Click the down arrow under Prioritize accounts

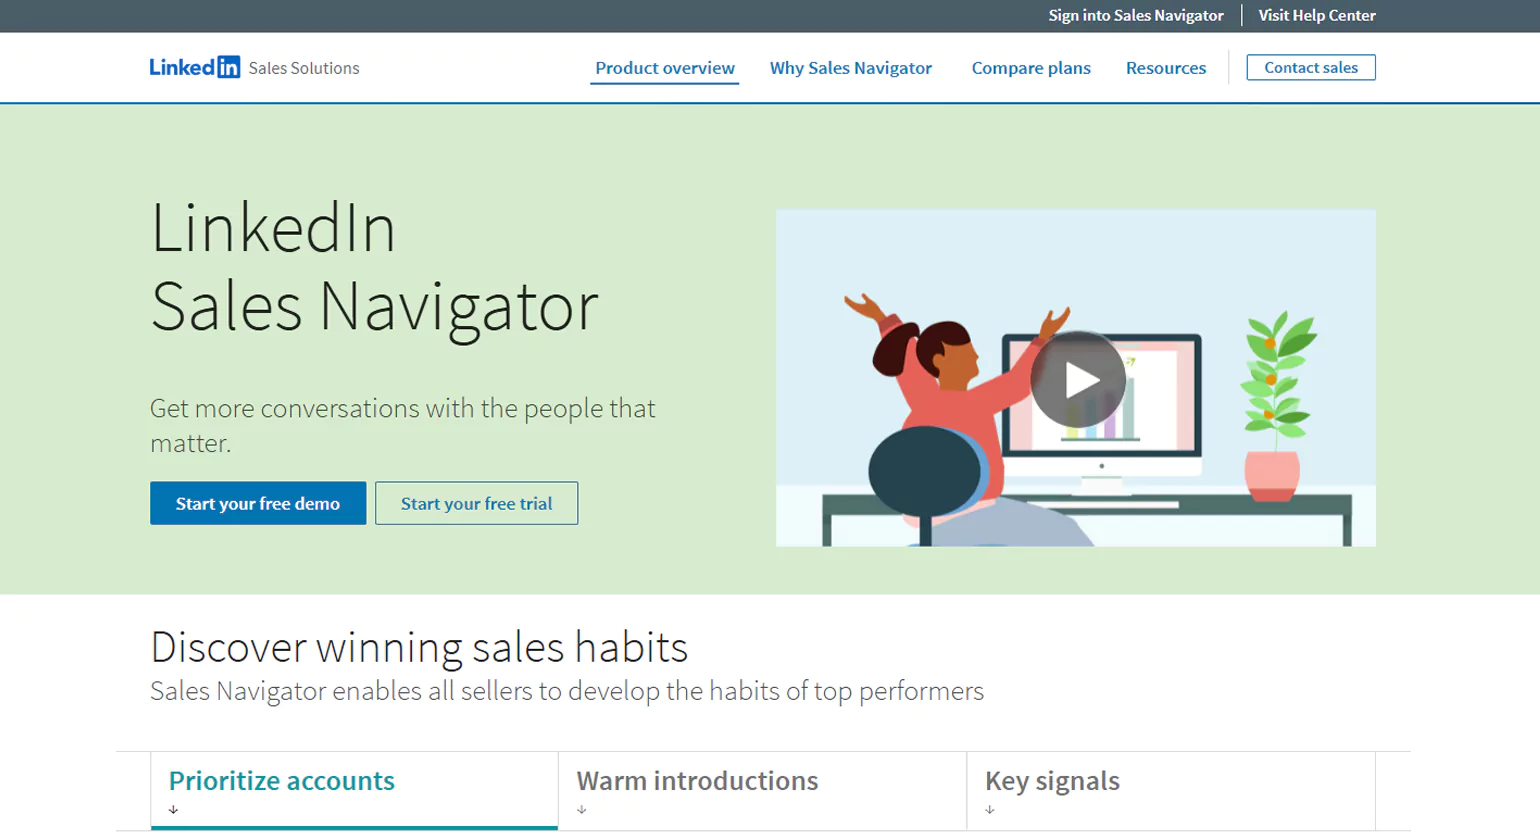pos(175,810)
